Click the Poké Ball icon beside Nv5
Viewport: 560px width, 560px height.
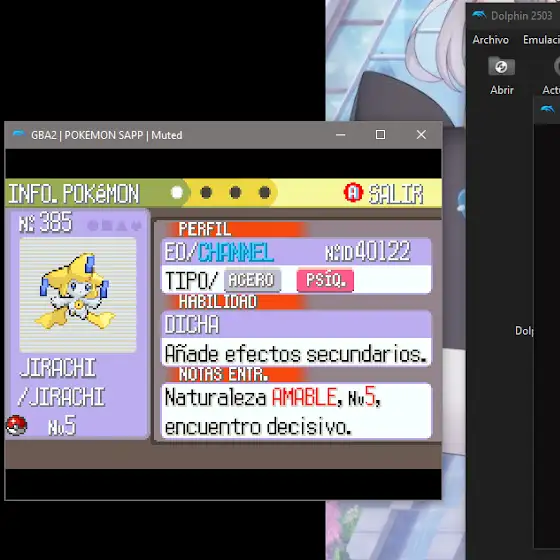[16, 425]
